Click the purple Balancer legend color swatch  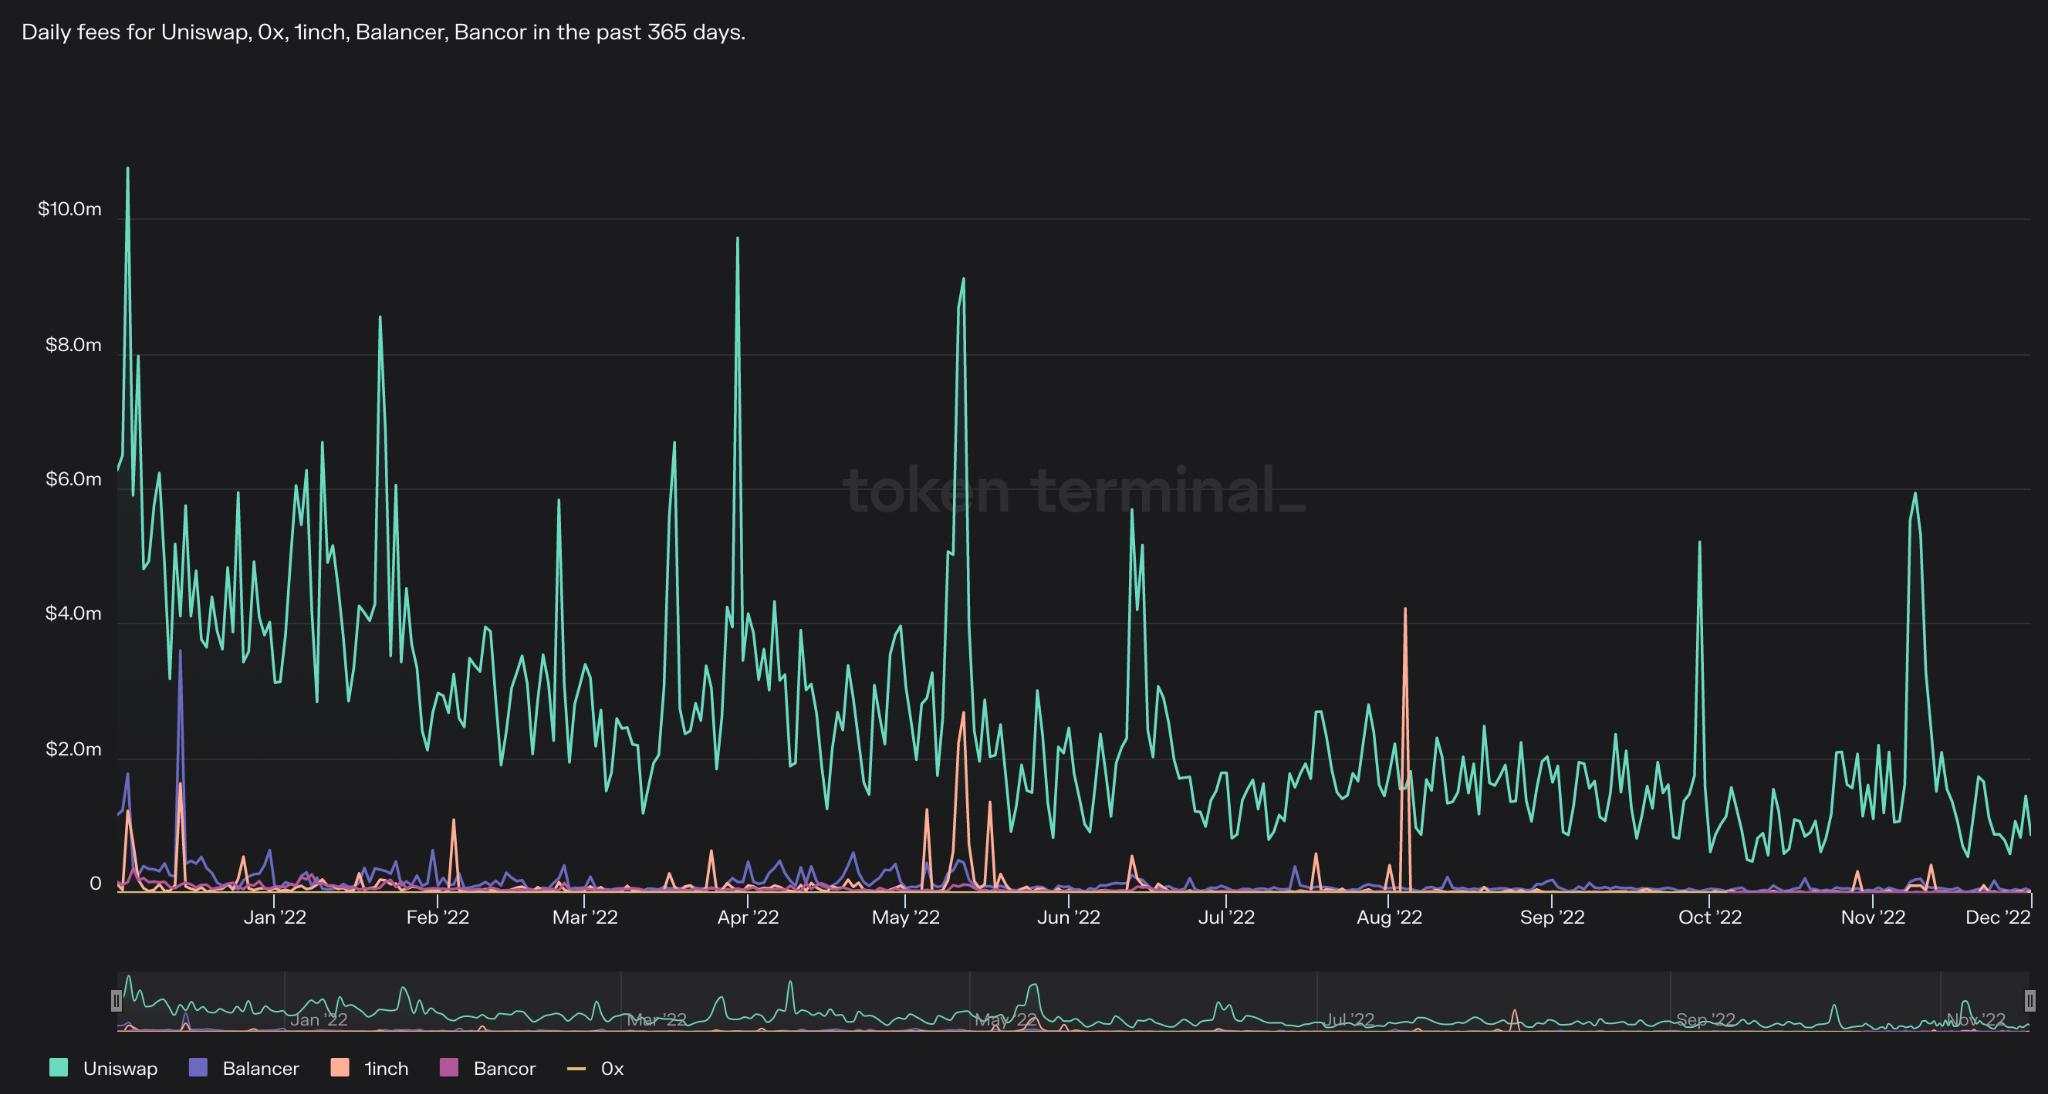198,1068
